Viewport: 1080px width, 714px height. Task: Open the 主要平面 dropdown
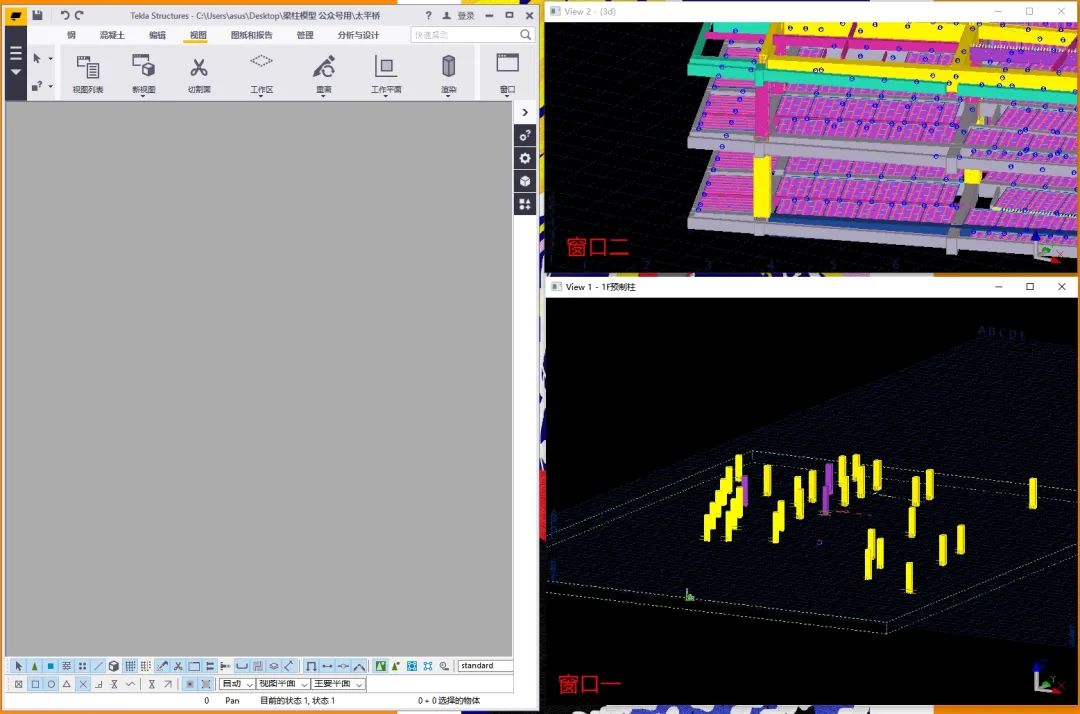pyautogui.click(x=338, y=684)
